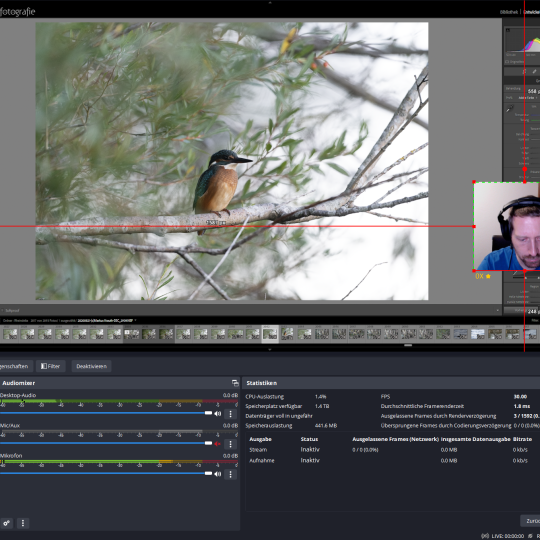540x540 pixels.
Task: Click the yellow star next to 0X
Action: click(x=488, y=276)
